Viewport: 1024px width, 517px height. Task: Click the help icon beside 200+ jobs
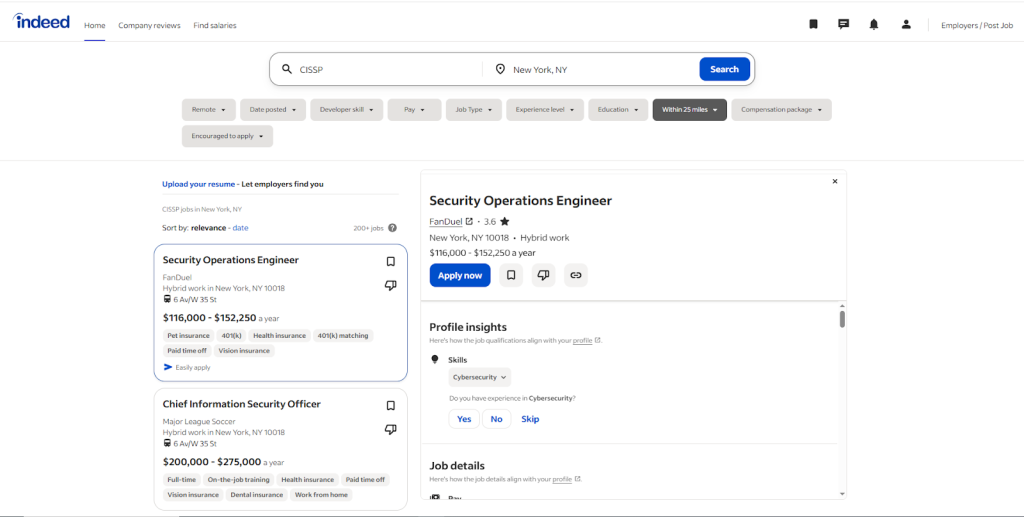click(392, 228)
